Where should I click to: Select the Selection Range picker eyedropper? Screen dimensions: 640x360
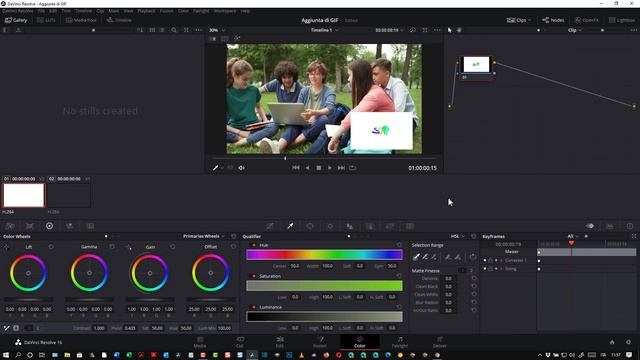(416, 257)
